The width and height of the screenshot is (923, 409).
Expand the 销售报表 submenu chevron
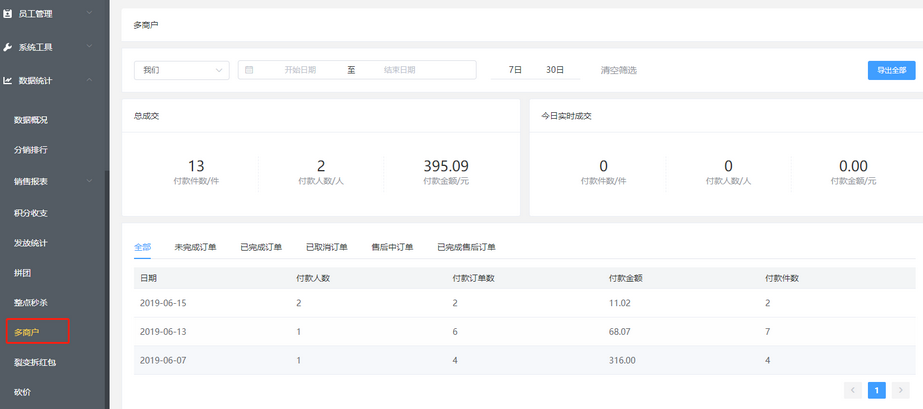point(90,182)
